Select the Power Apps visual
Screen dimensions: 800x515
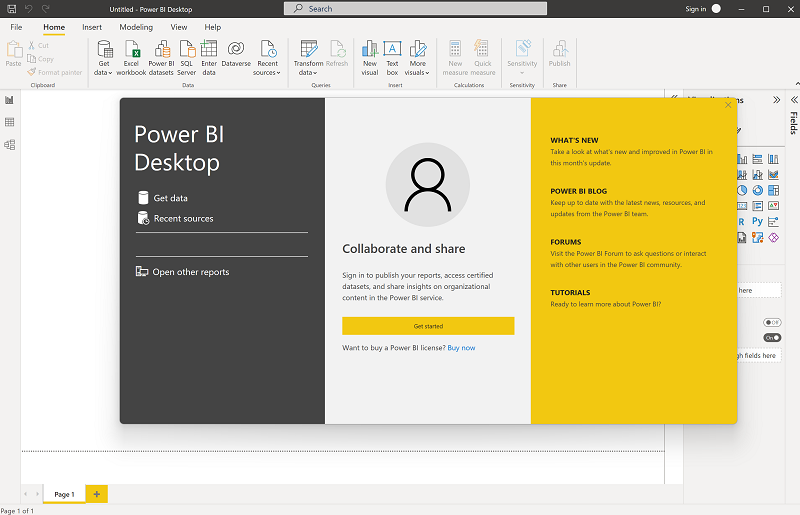pos(773,237)
